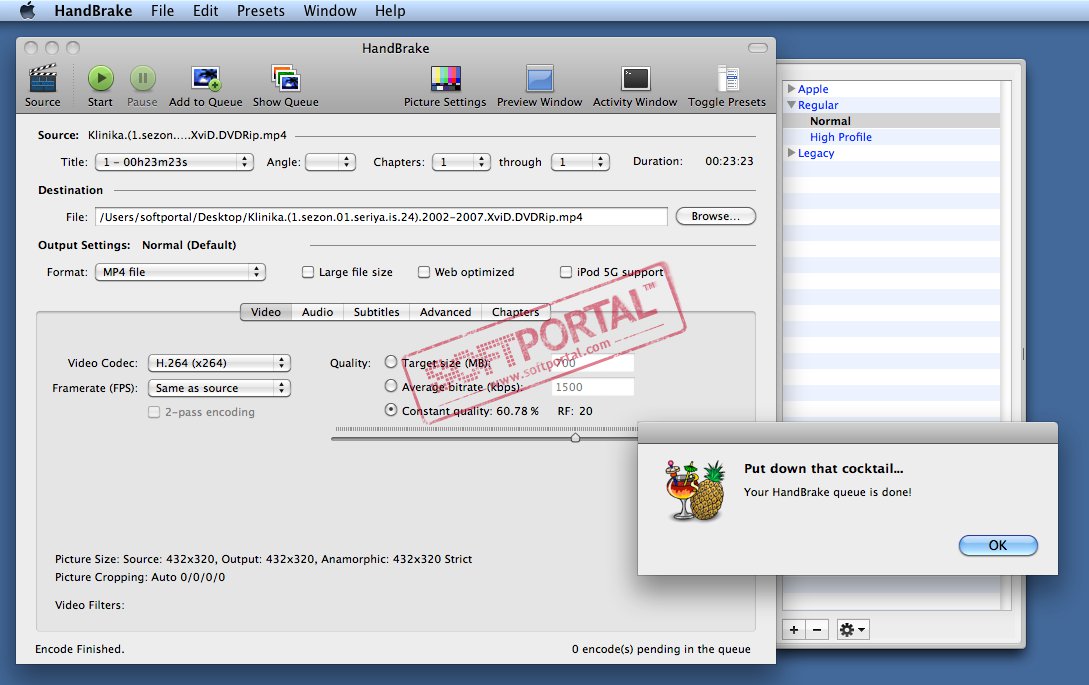Image resolution: width=1089 pixels, height=685 pixels.
Task: Click the Duration value 00:23:23
Action: coord(729,161)
